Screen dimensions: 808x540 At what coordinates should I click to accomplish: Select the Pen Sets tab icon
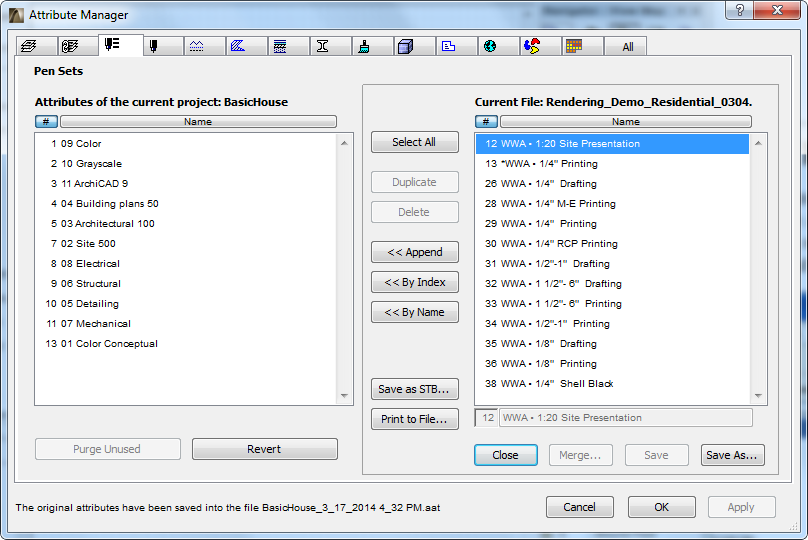point(120,45)
